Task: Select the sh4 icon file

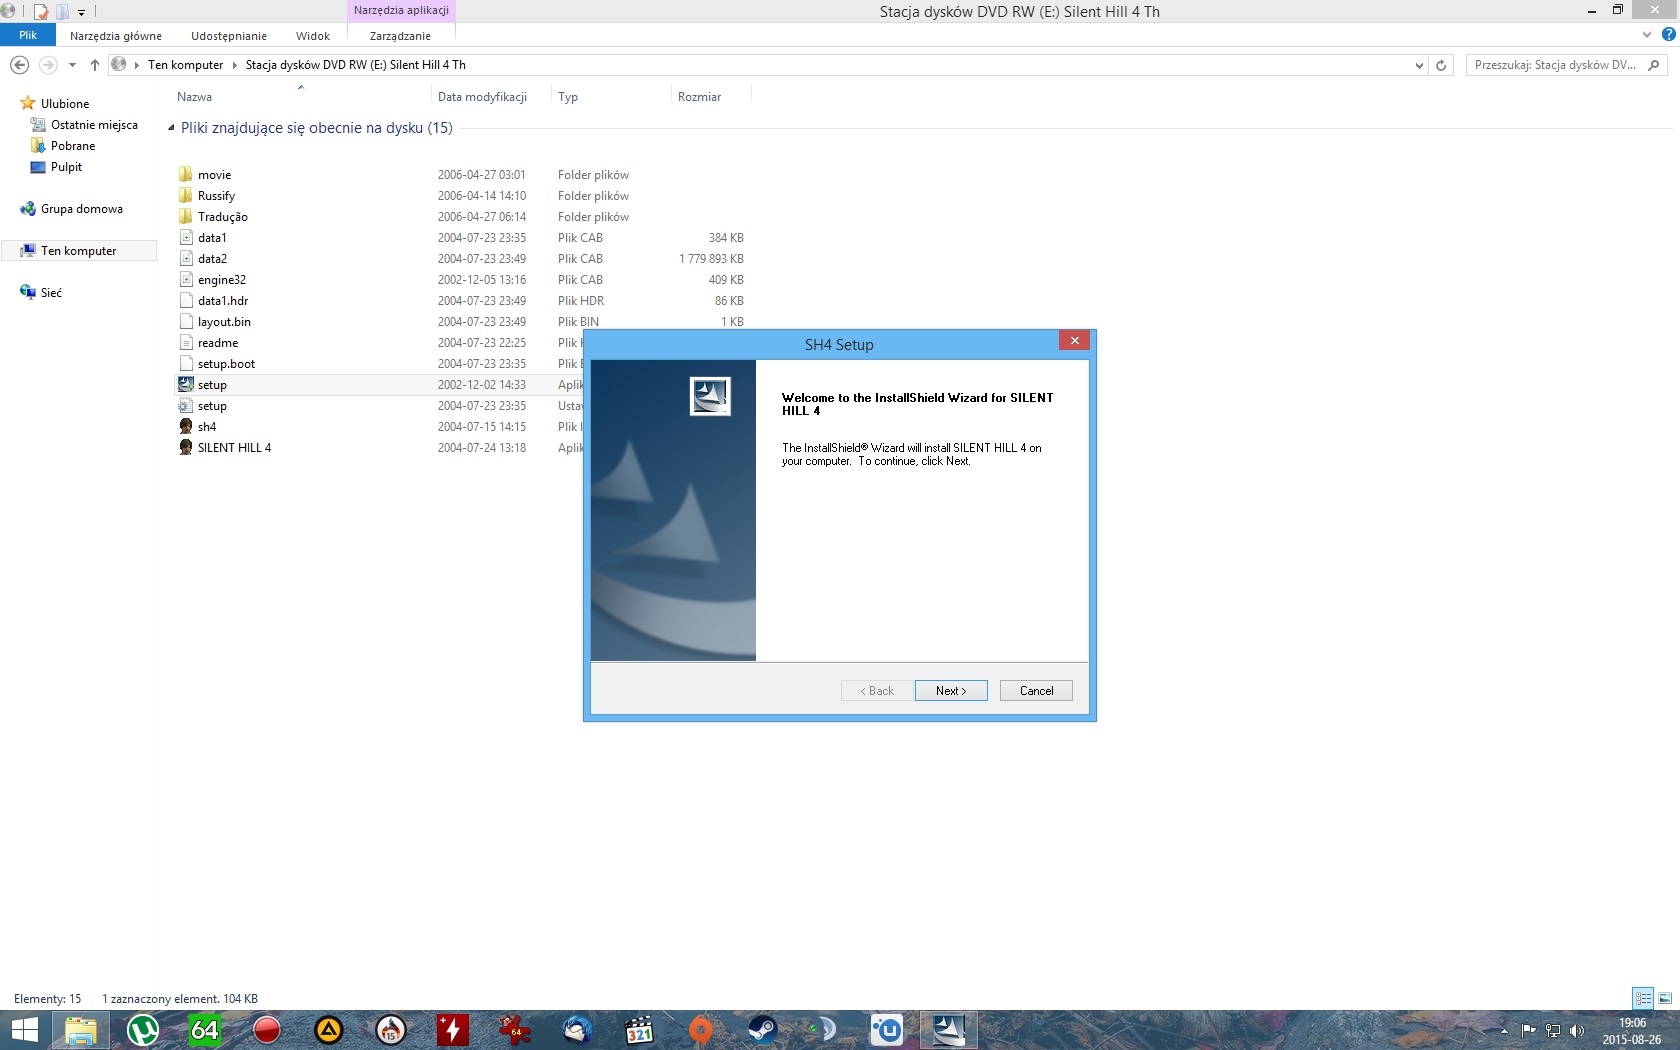Action: (206, 427)
